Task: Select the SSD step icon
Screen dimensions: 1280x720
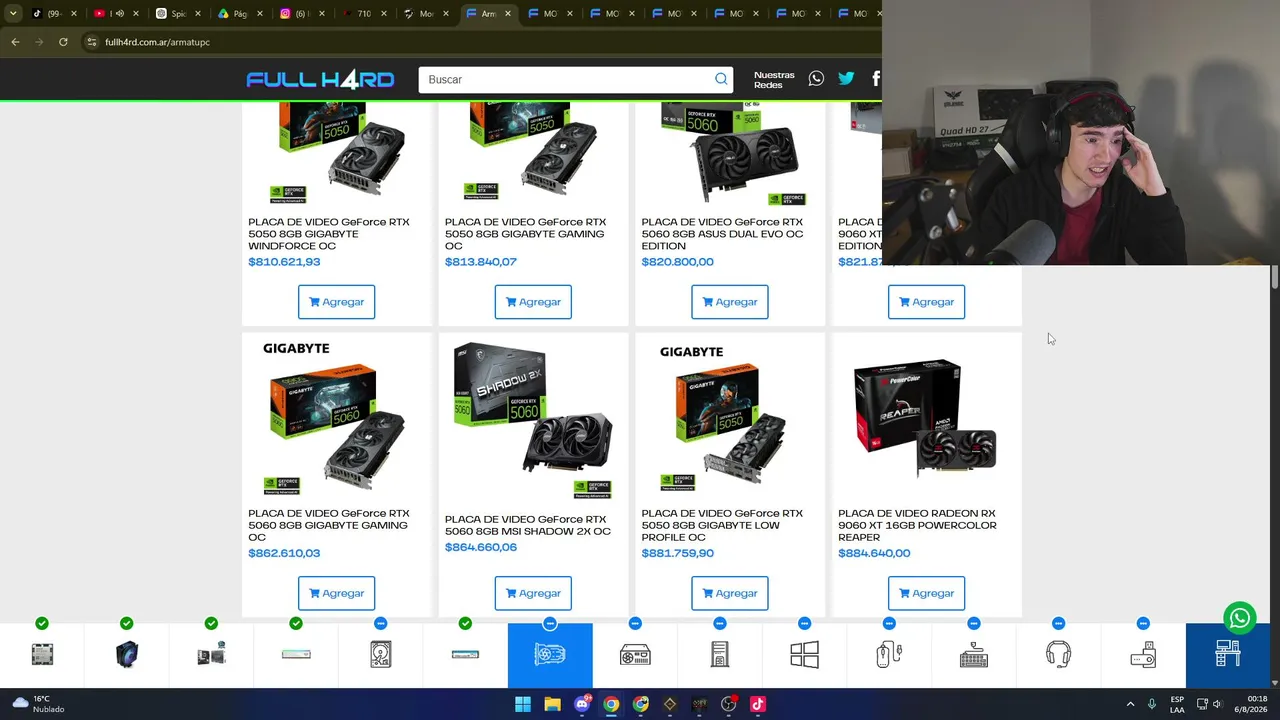Action: [x=465, y=655]
